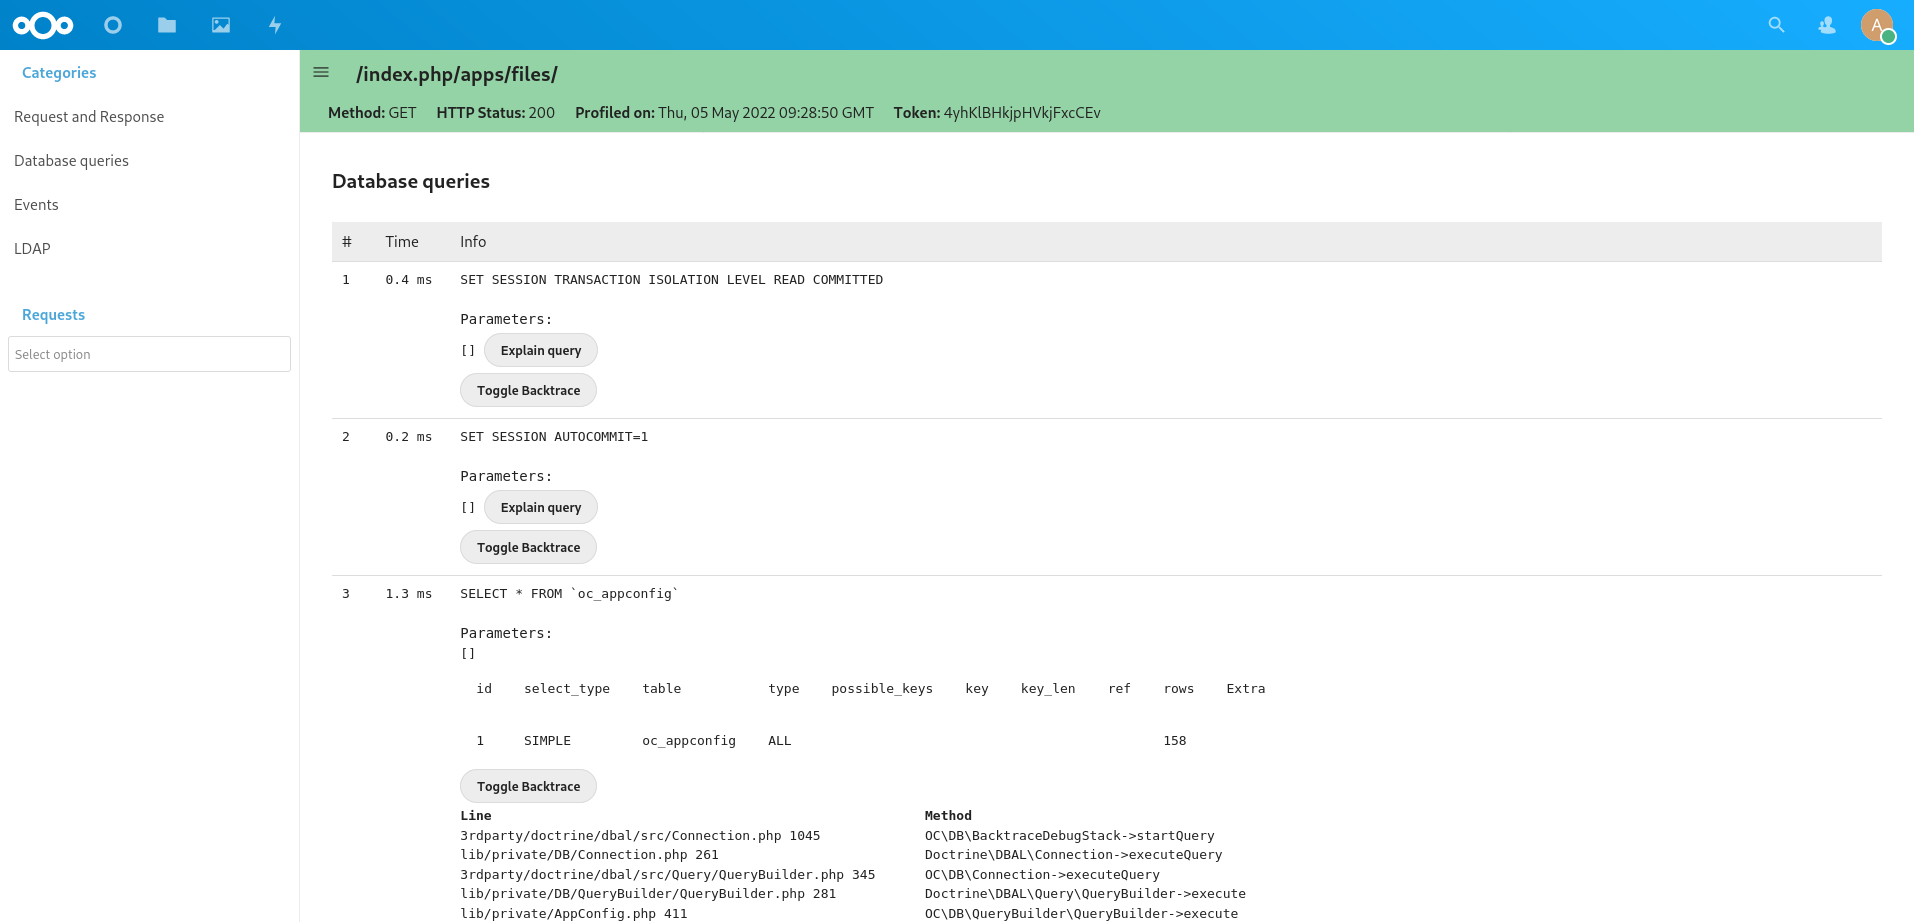Open the Requests select option dropdown
1914x922 pixels.
point(149,354)
